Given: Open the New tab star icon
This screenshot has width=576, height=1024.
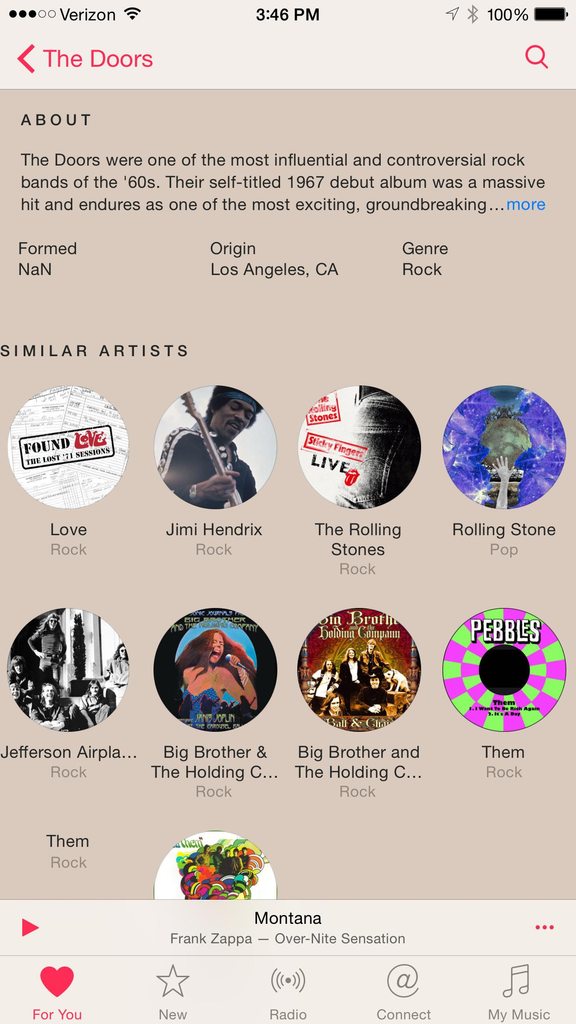Looking at the screenshot, I should pos(172,993).
